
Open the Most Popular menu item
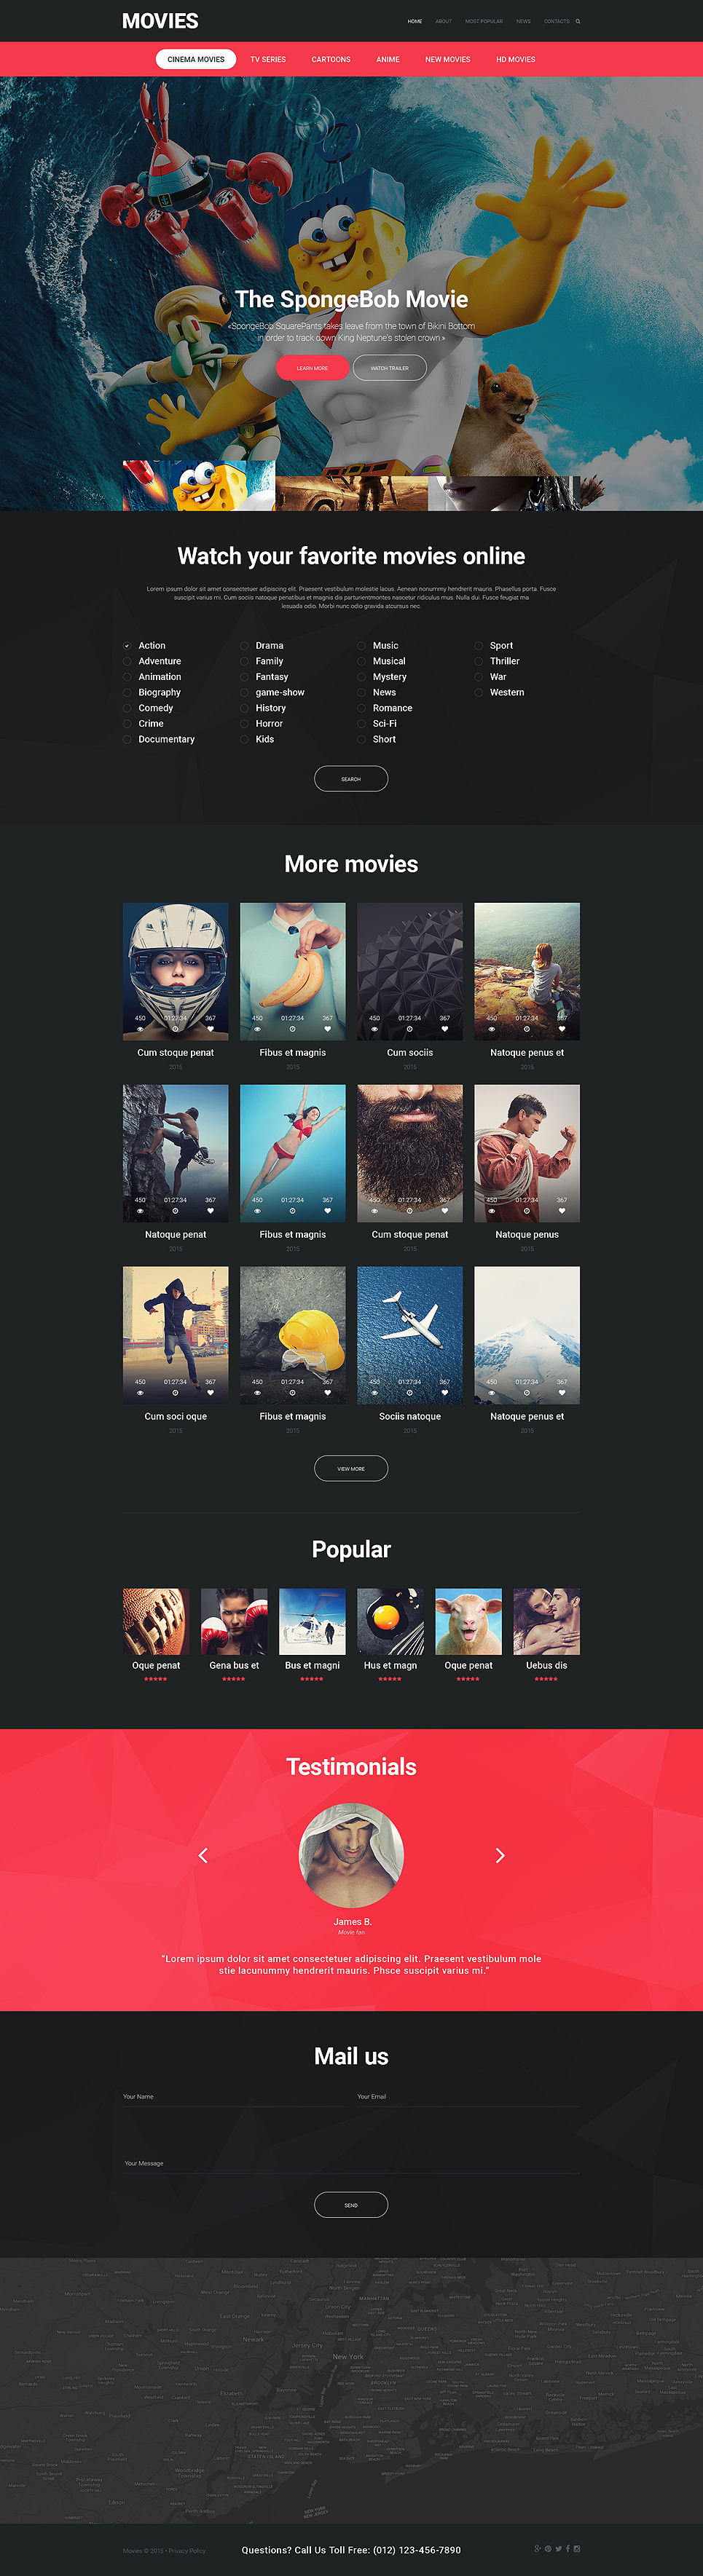[x=484, y=21]
